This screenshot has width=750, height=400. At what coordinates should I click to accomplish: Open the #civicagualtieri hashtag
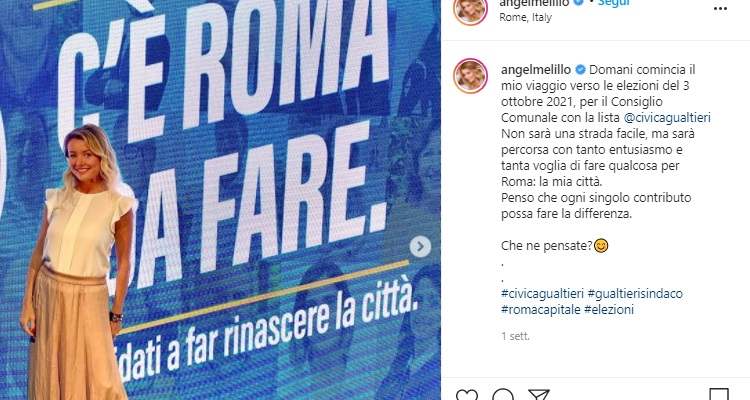(x=542, y=293)
